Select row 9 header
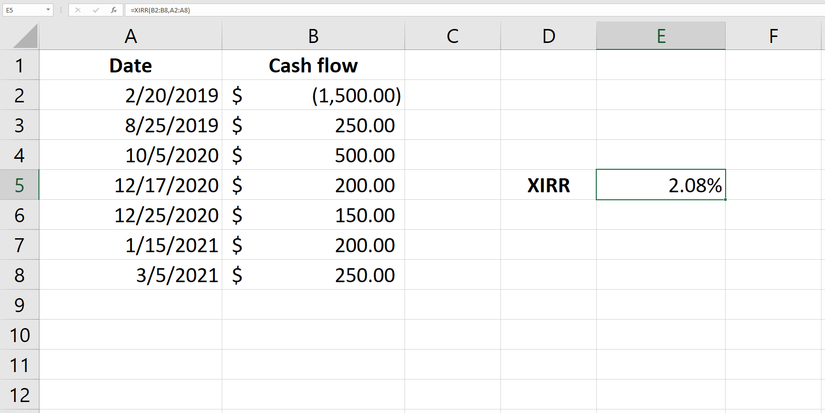This screenshot has height=413, width=825. coord(19,305)
